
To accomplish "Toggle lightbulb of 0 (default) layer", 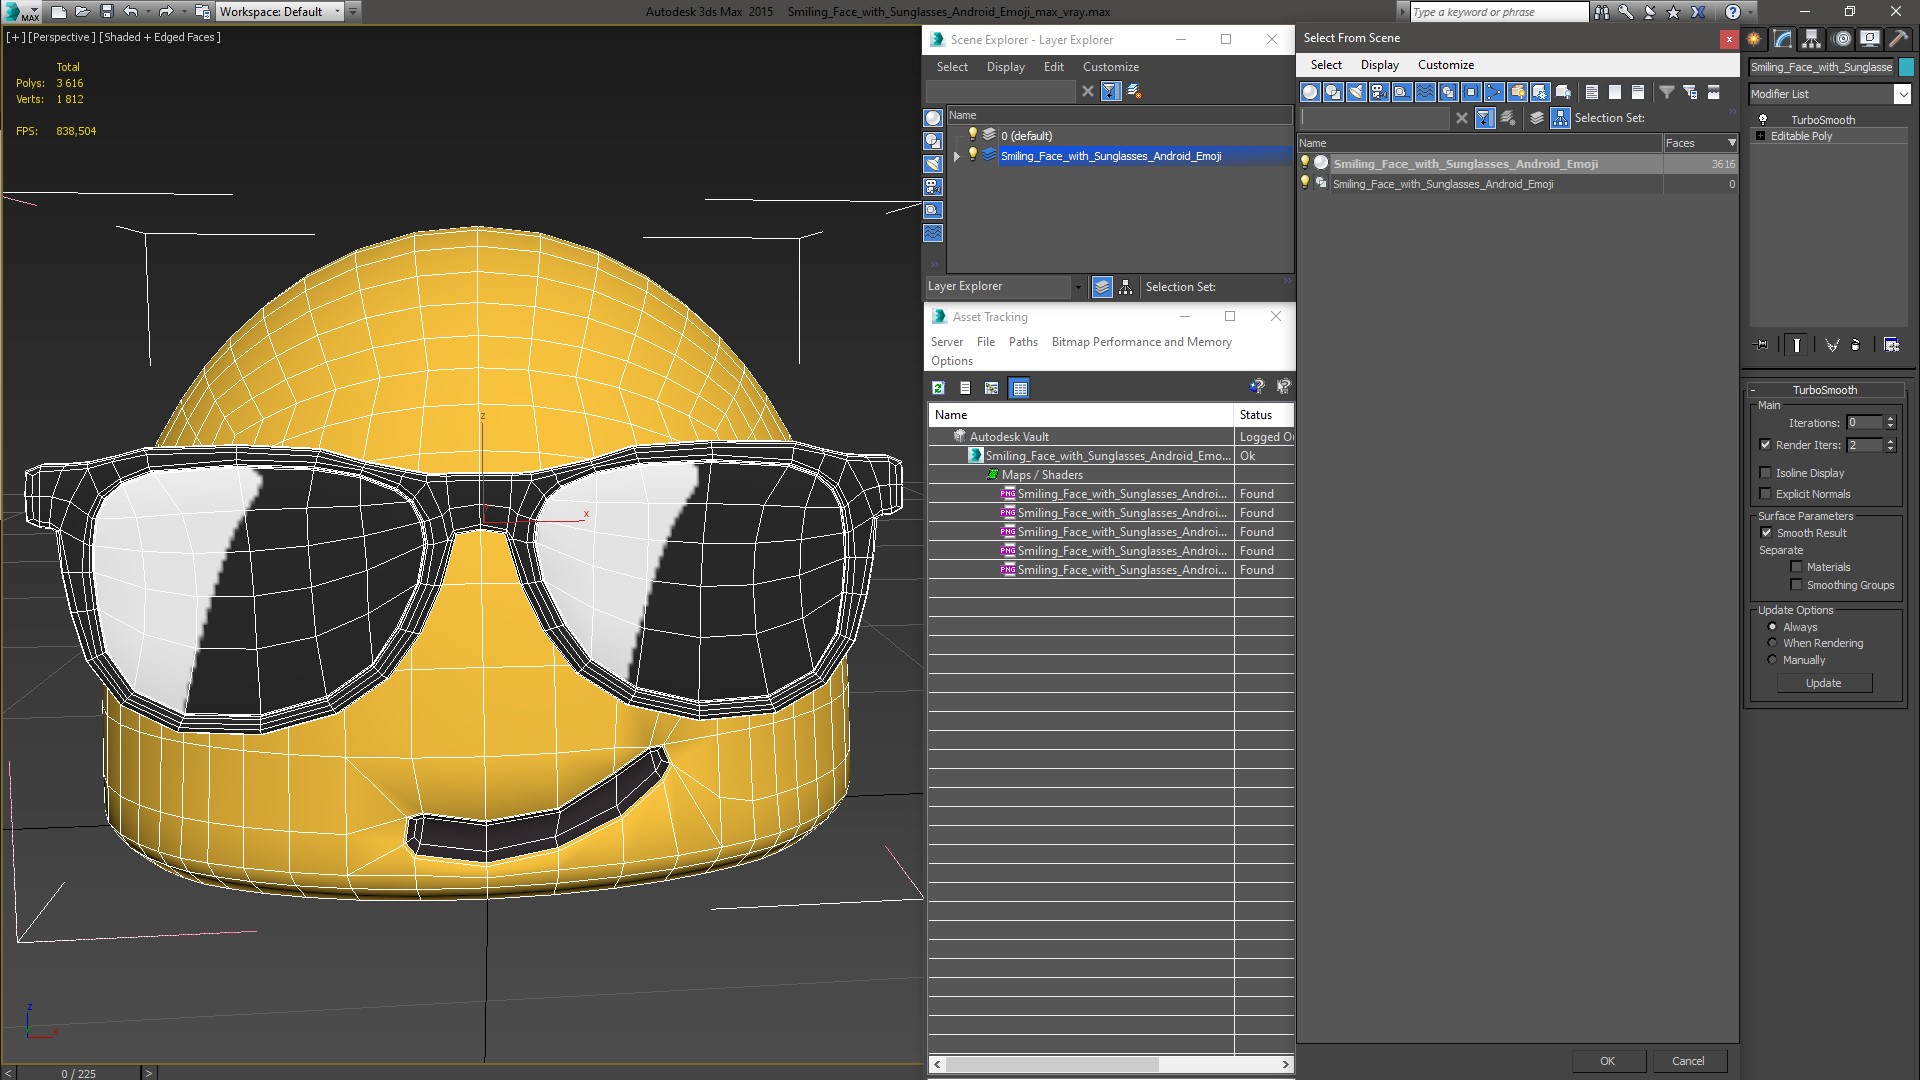I will tap(972, 135).
